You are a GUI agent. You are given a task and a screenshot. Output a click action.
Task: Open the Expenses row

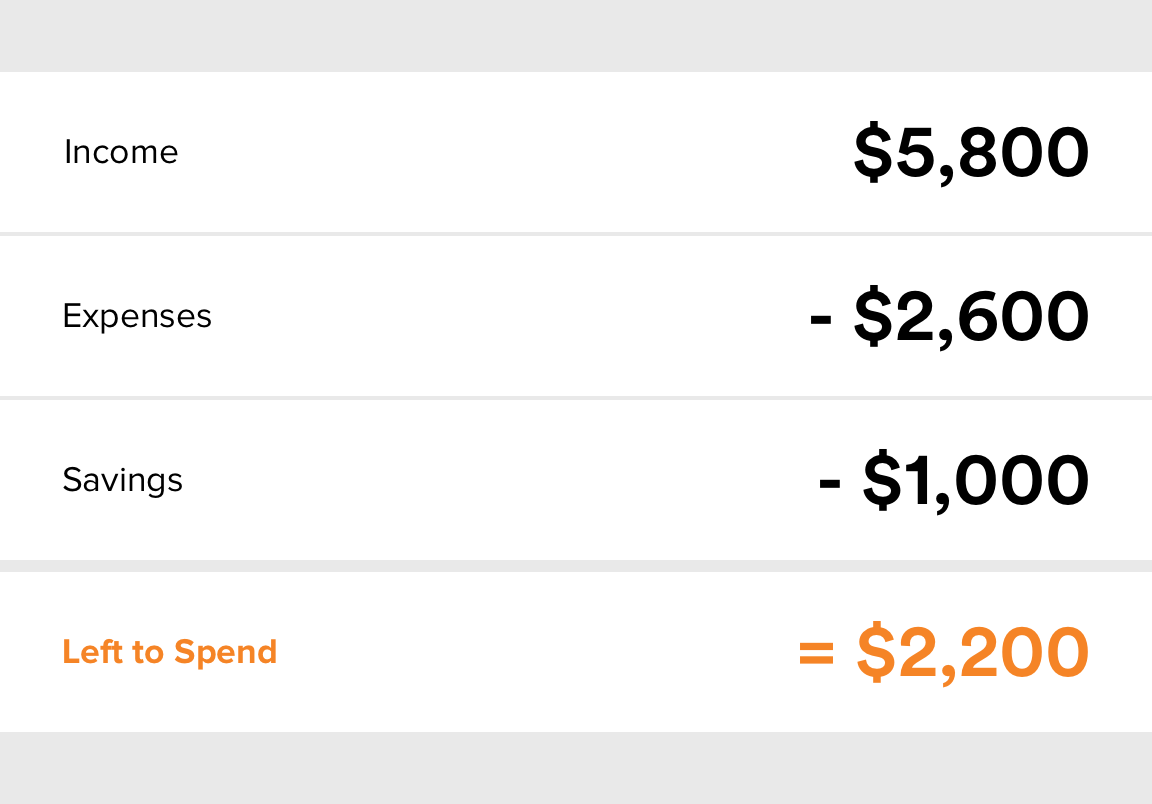tap(576, 316)
